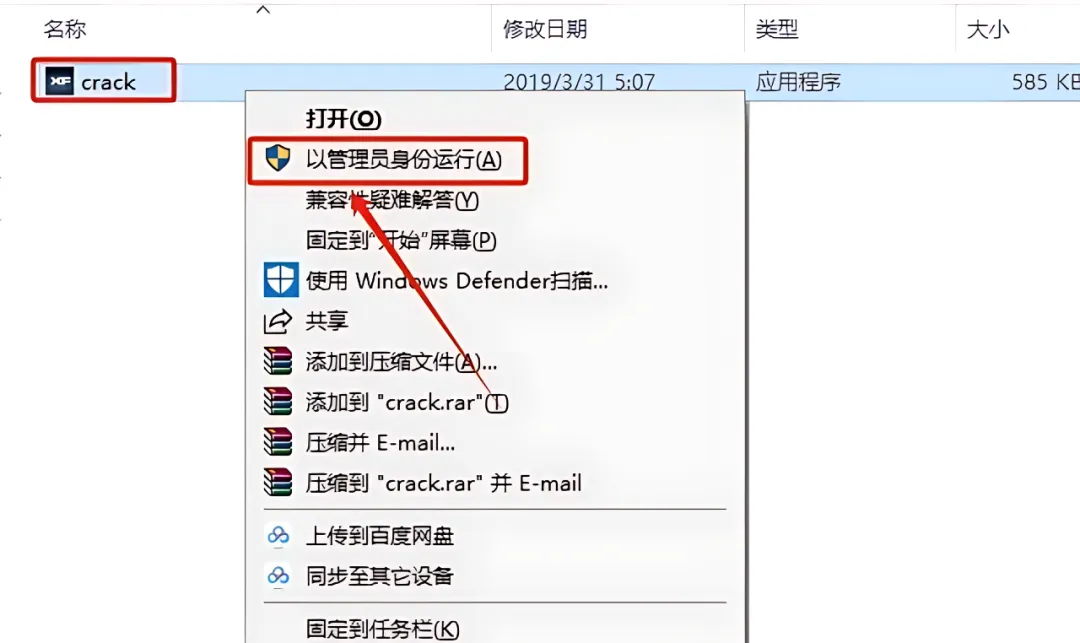Select 打开(O) from context menu
This screenshot has height=643, width=1080.
[x=343, y=118]
